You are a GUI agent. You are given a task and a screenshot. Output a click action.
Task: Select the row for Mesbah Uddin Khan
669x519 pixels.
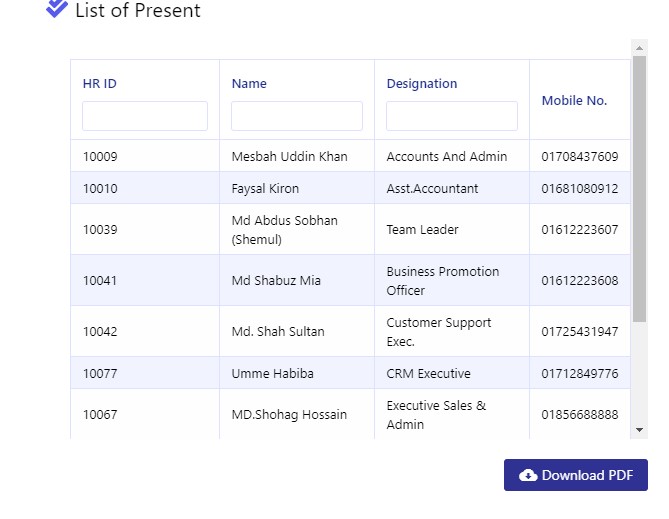tap(350, 156)
